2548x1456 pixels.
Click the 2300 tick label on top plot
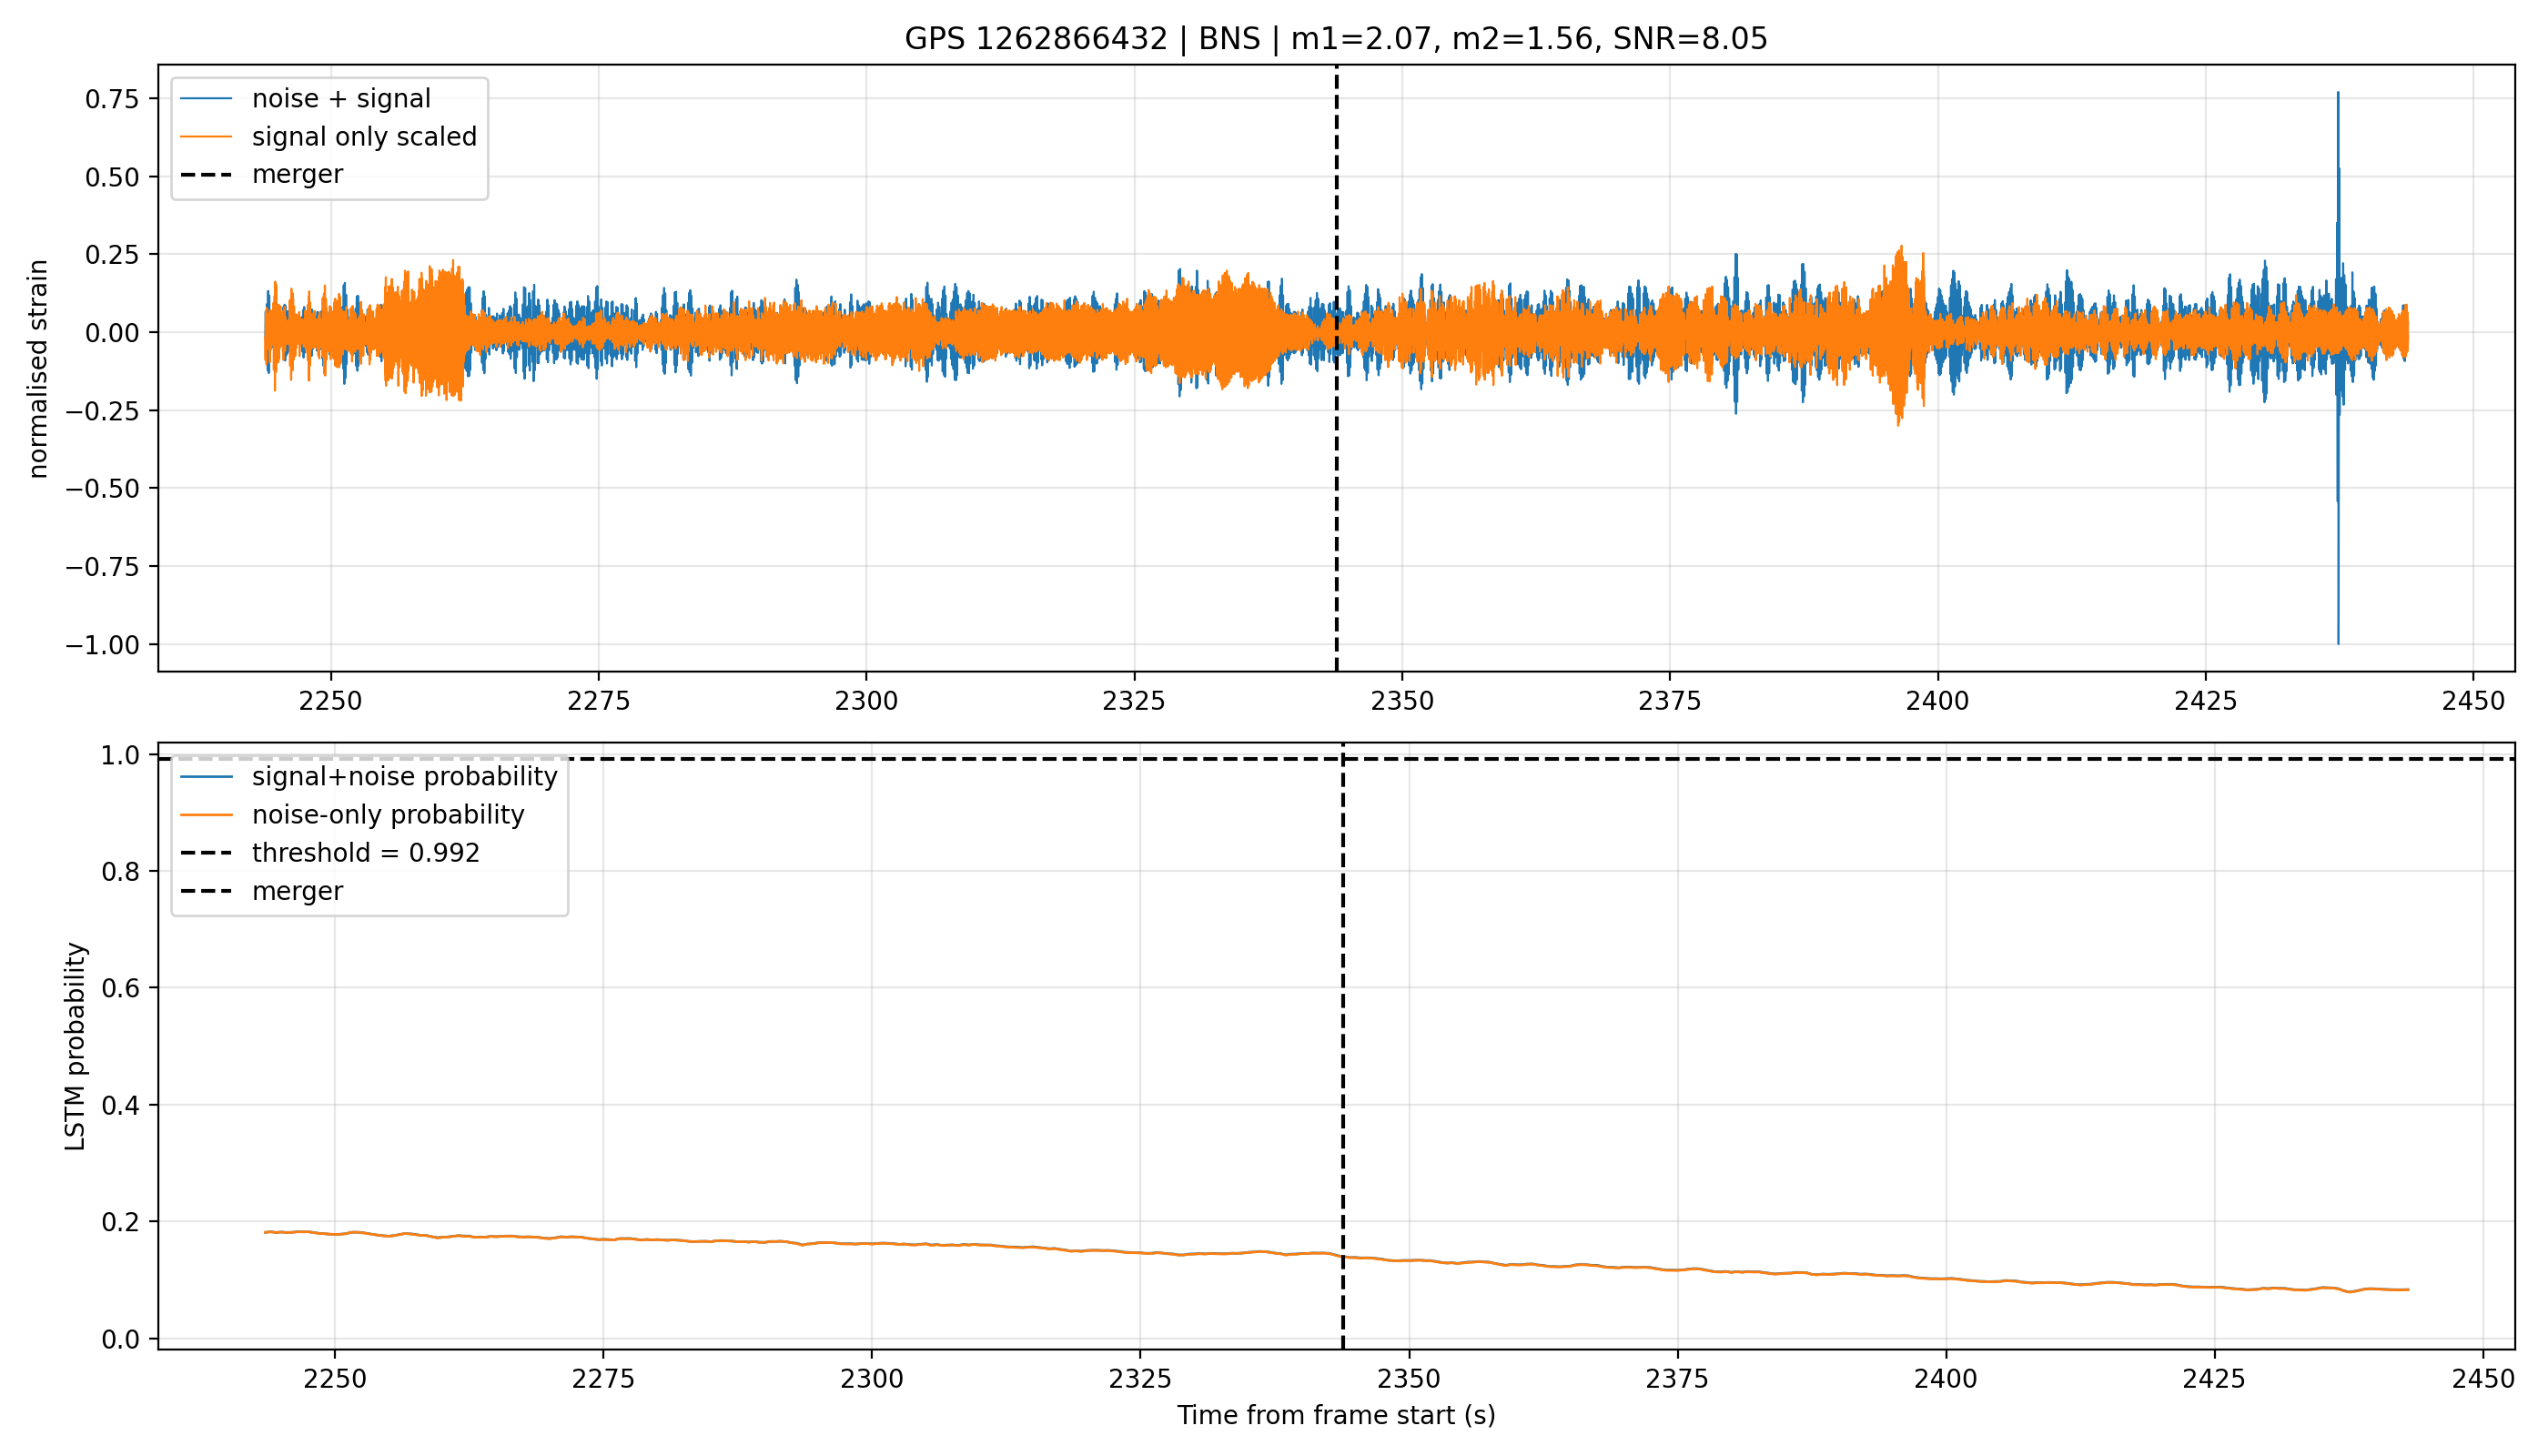click(866, 701)
